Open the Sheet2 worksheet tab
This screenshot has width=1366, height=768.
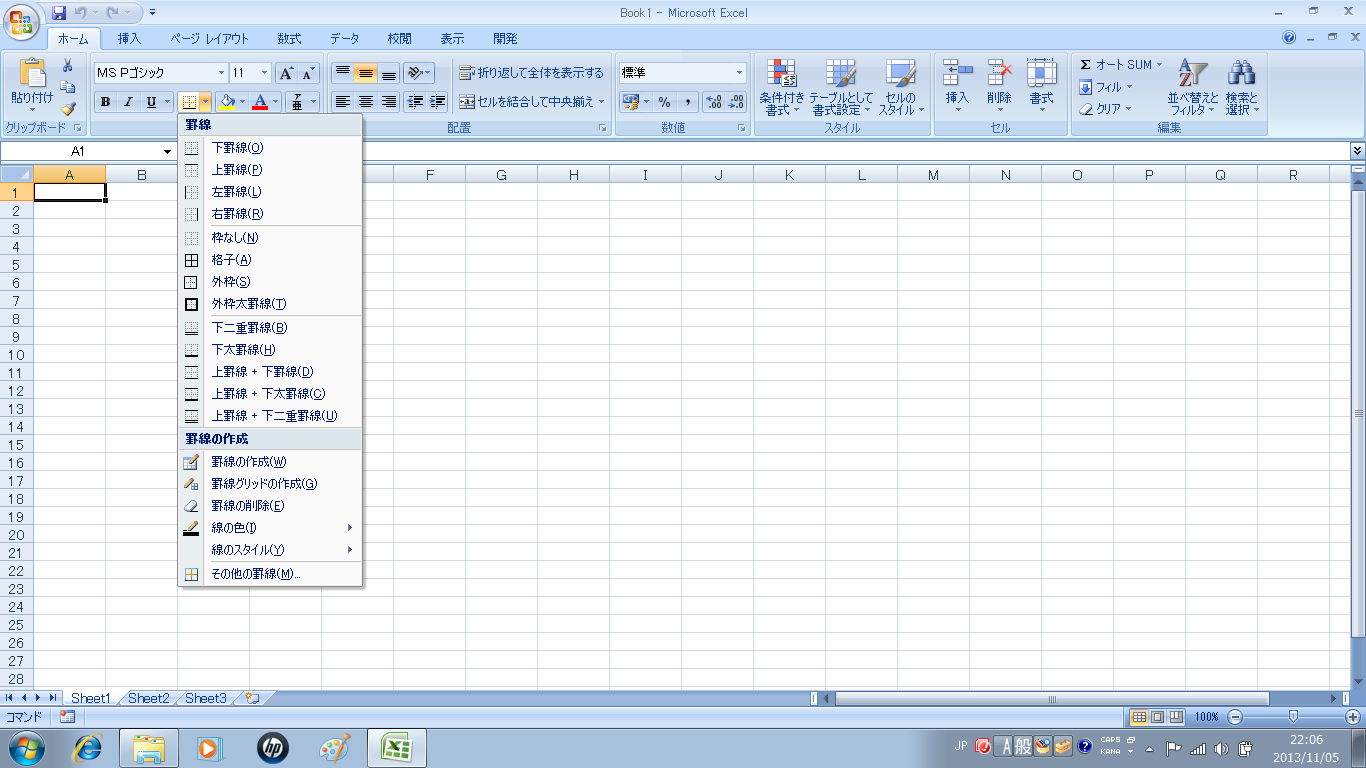click(148, 698)
